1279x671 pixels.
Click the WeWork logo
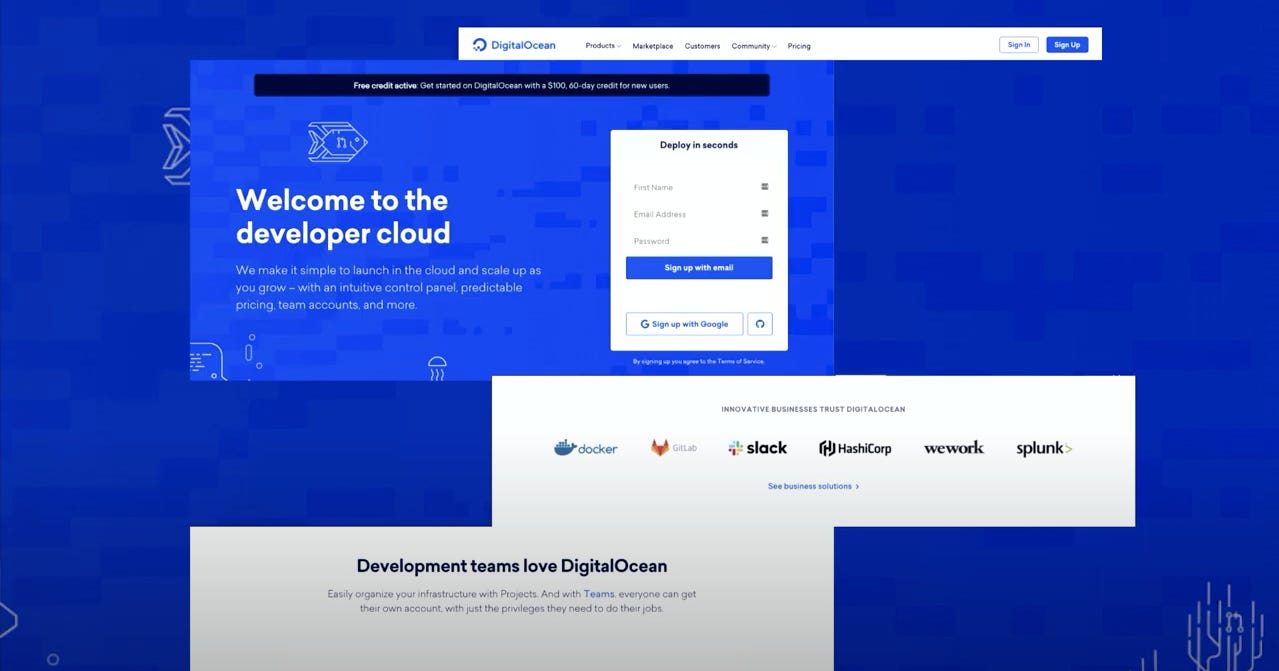(x=954, y=448)
